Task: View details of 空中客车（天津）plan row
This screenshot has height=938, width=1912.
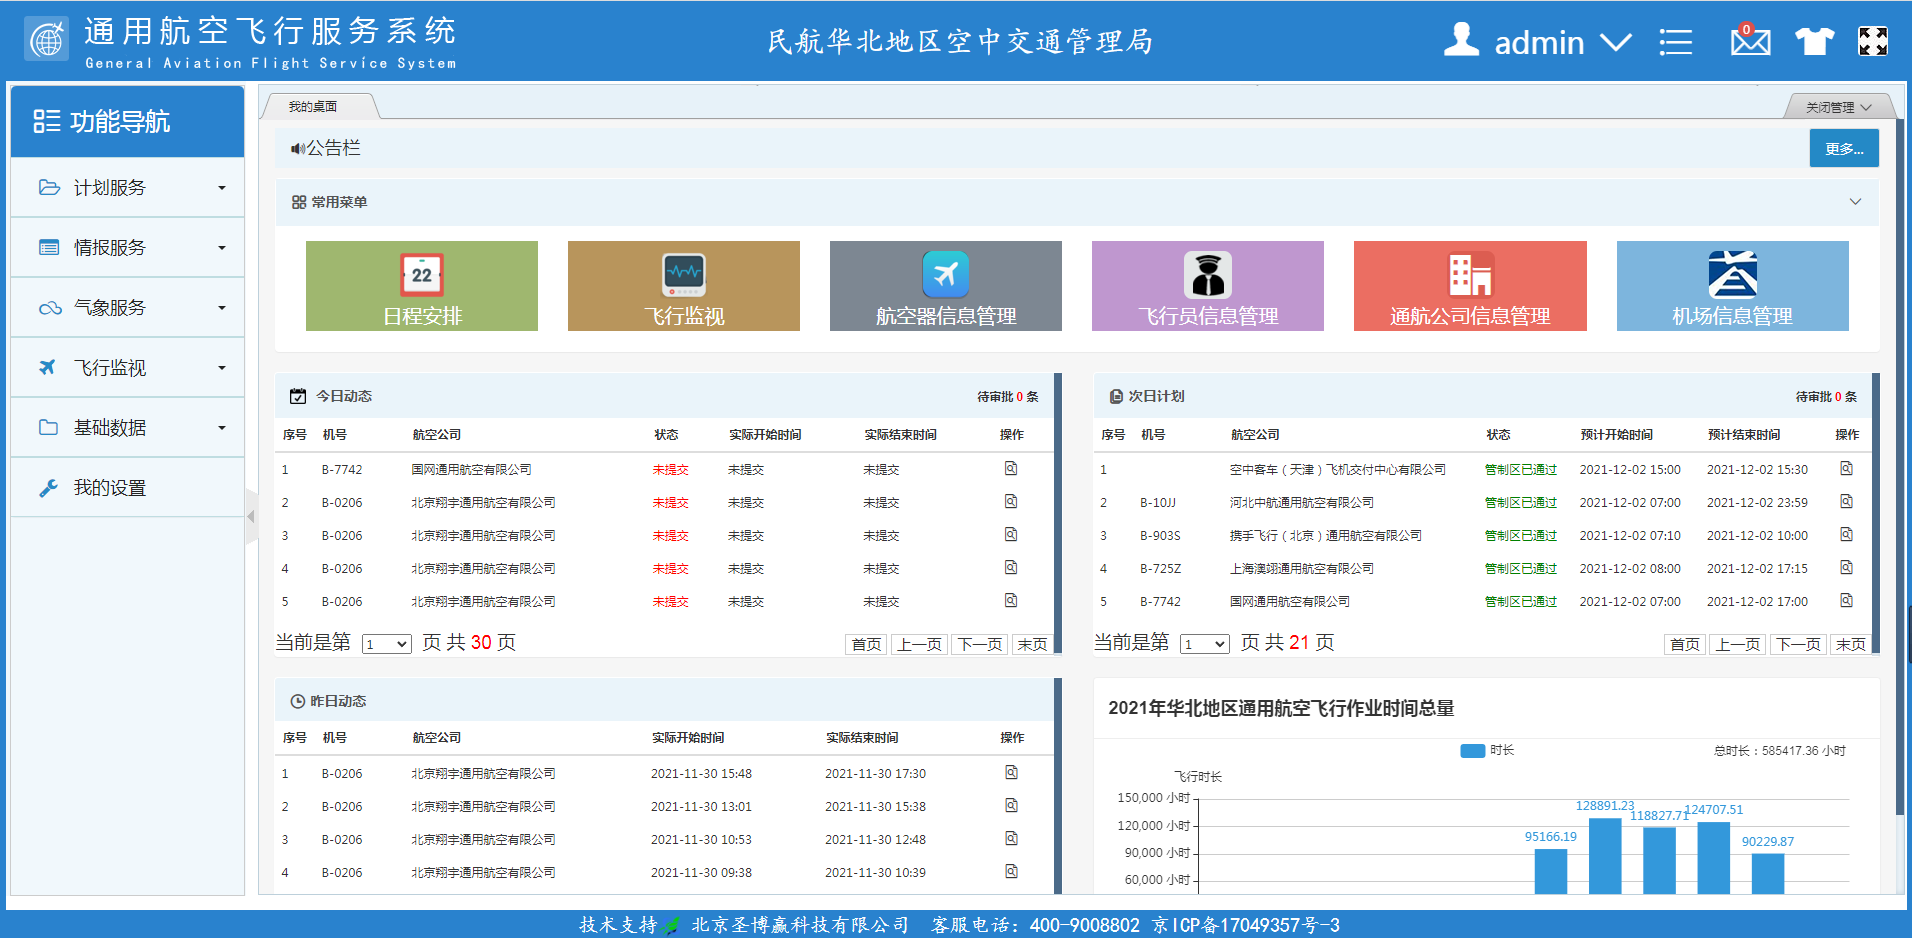Action: [x=1846, y=468]
